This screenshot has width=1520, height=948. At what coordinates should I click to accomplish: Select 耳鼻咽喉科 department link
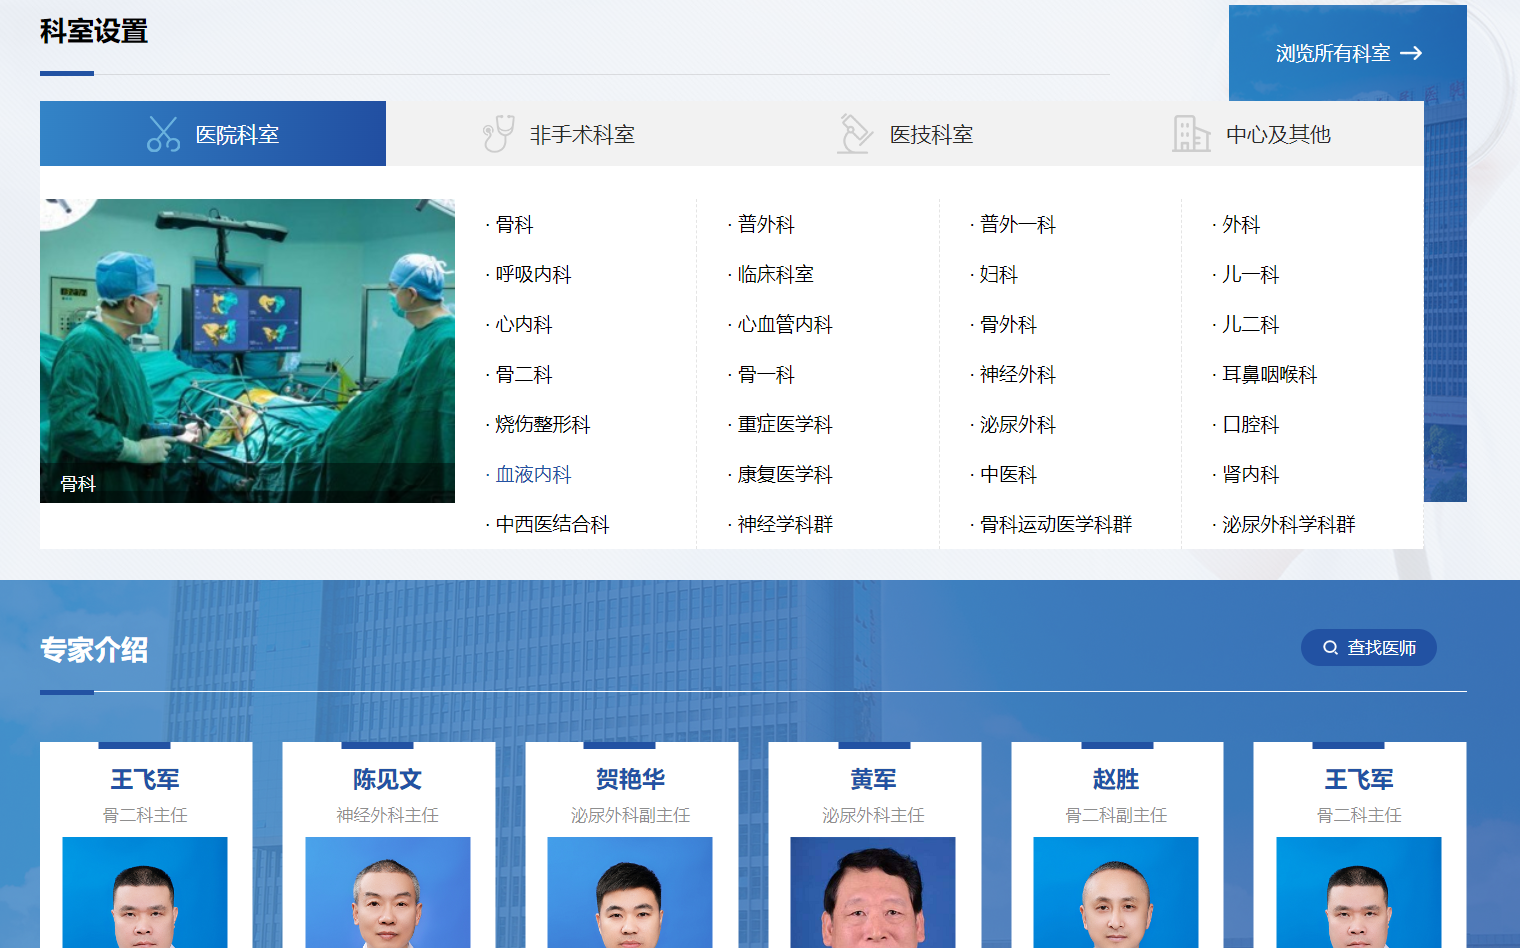pyautogui.click(x=1270, y=375)
